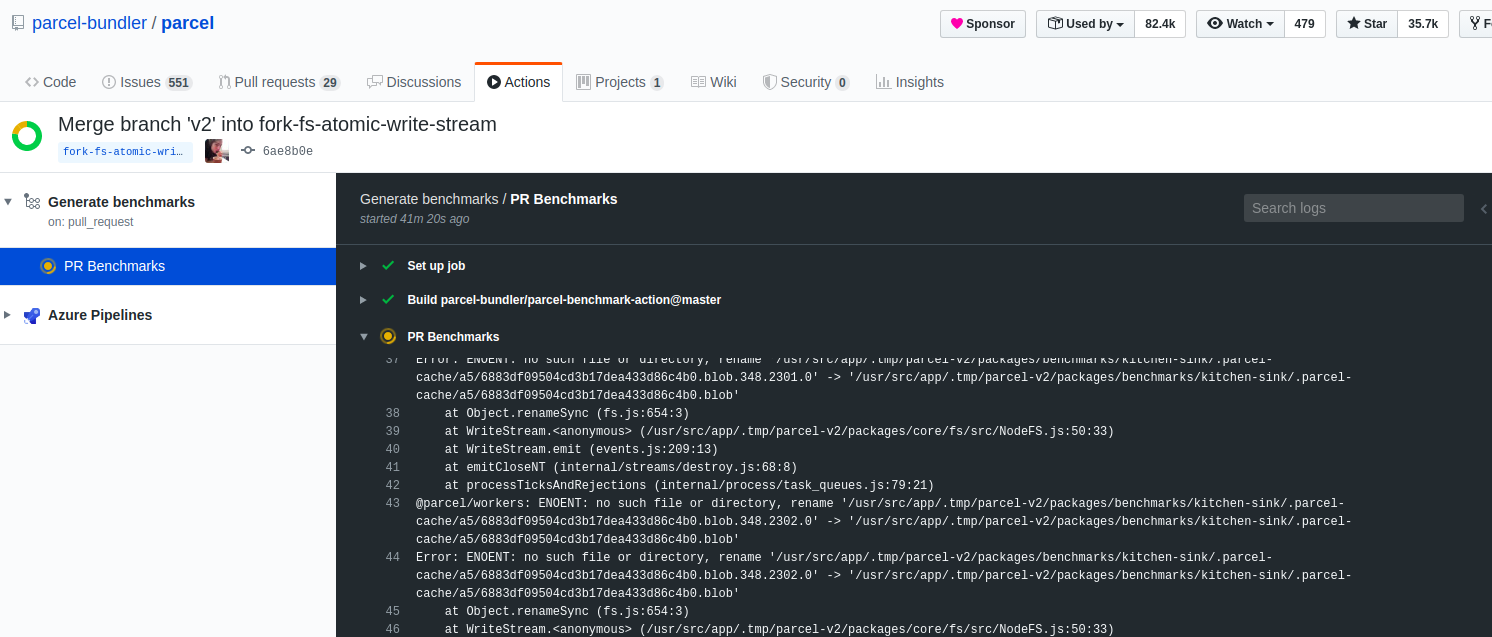Open the Set up job step title
The width and height of the screenshot is (1492, 637).
coord(436,266)
